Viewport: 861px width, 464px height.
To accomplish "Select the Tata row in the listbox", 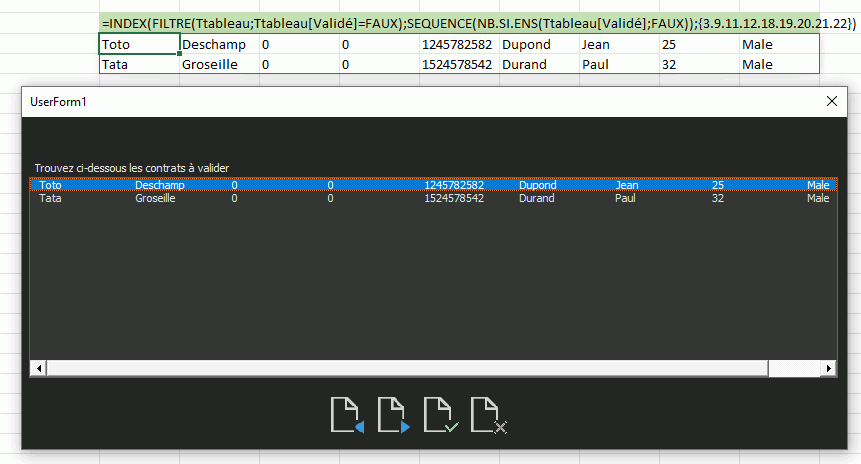I will tap(433, 198).
